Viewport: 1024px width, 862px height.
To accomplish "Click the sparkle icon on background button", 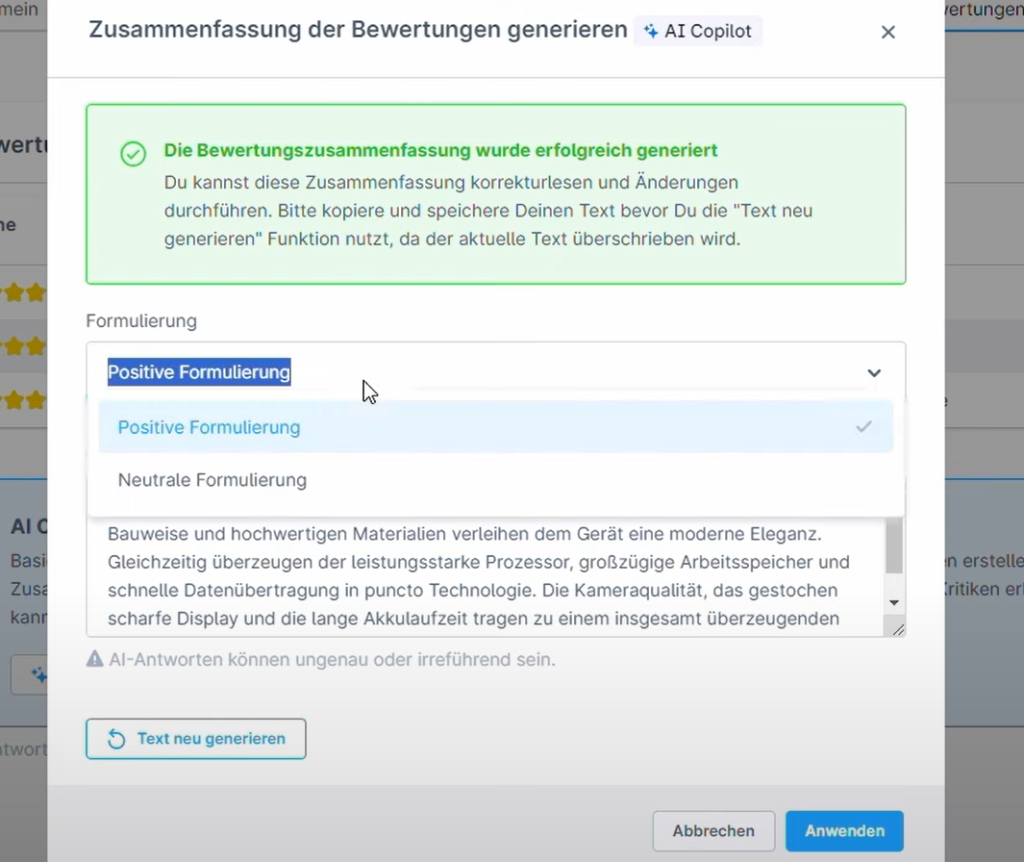I will click(x=39, y=675).
